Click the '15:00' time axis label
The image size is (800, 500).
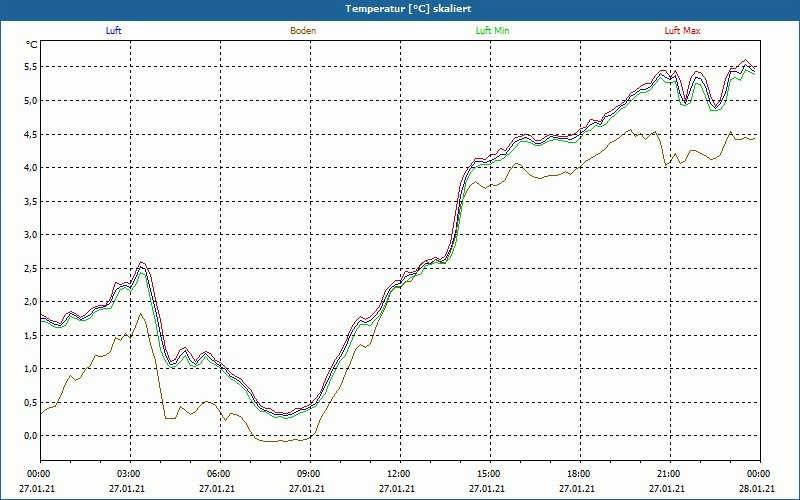coord(490,474)
